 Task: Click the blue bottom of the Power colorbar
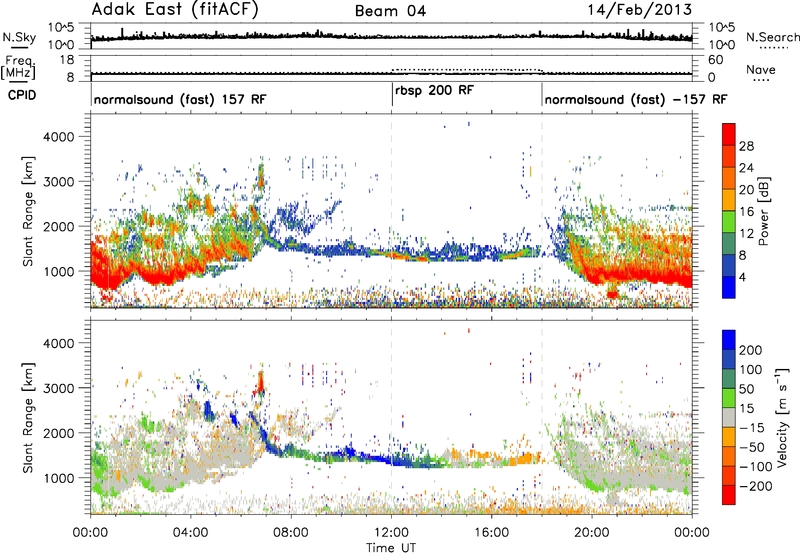pyautogui.click(x=729, y=287)
